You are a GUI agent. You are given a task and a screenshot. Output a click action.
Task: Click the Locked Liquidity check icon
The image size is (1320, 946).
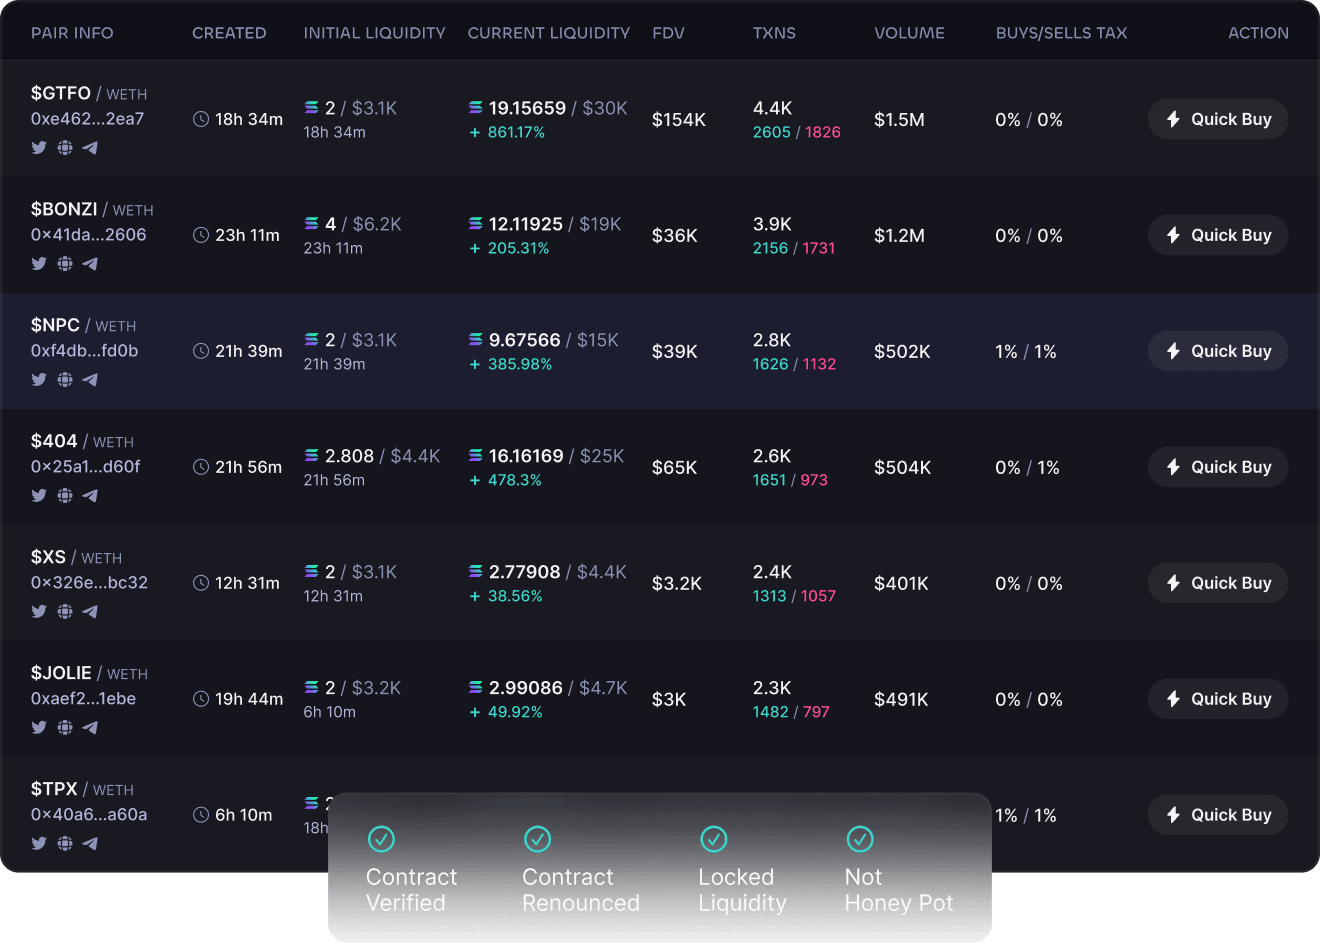point(713,839)
